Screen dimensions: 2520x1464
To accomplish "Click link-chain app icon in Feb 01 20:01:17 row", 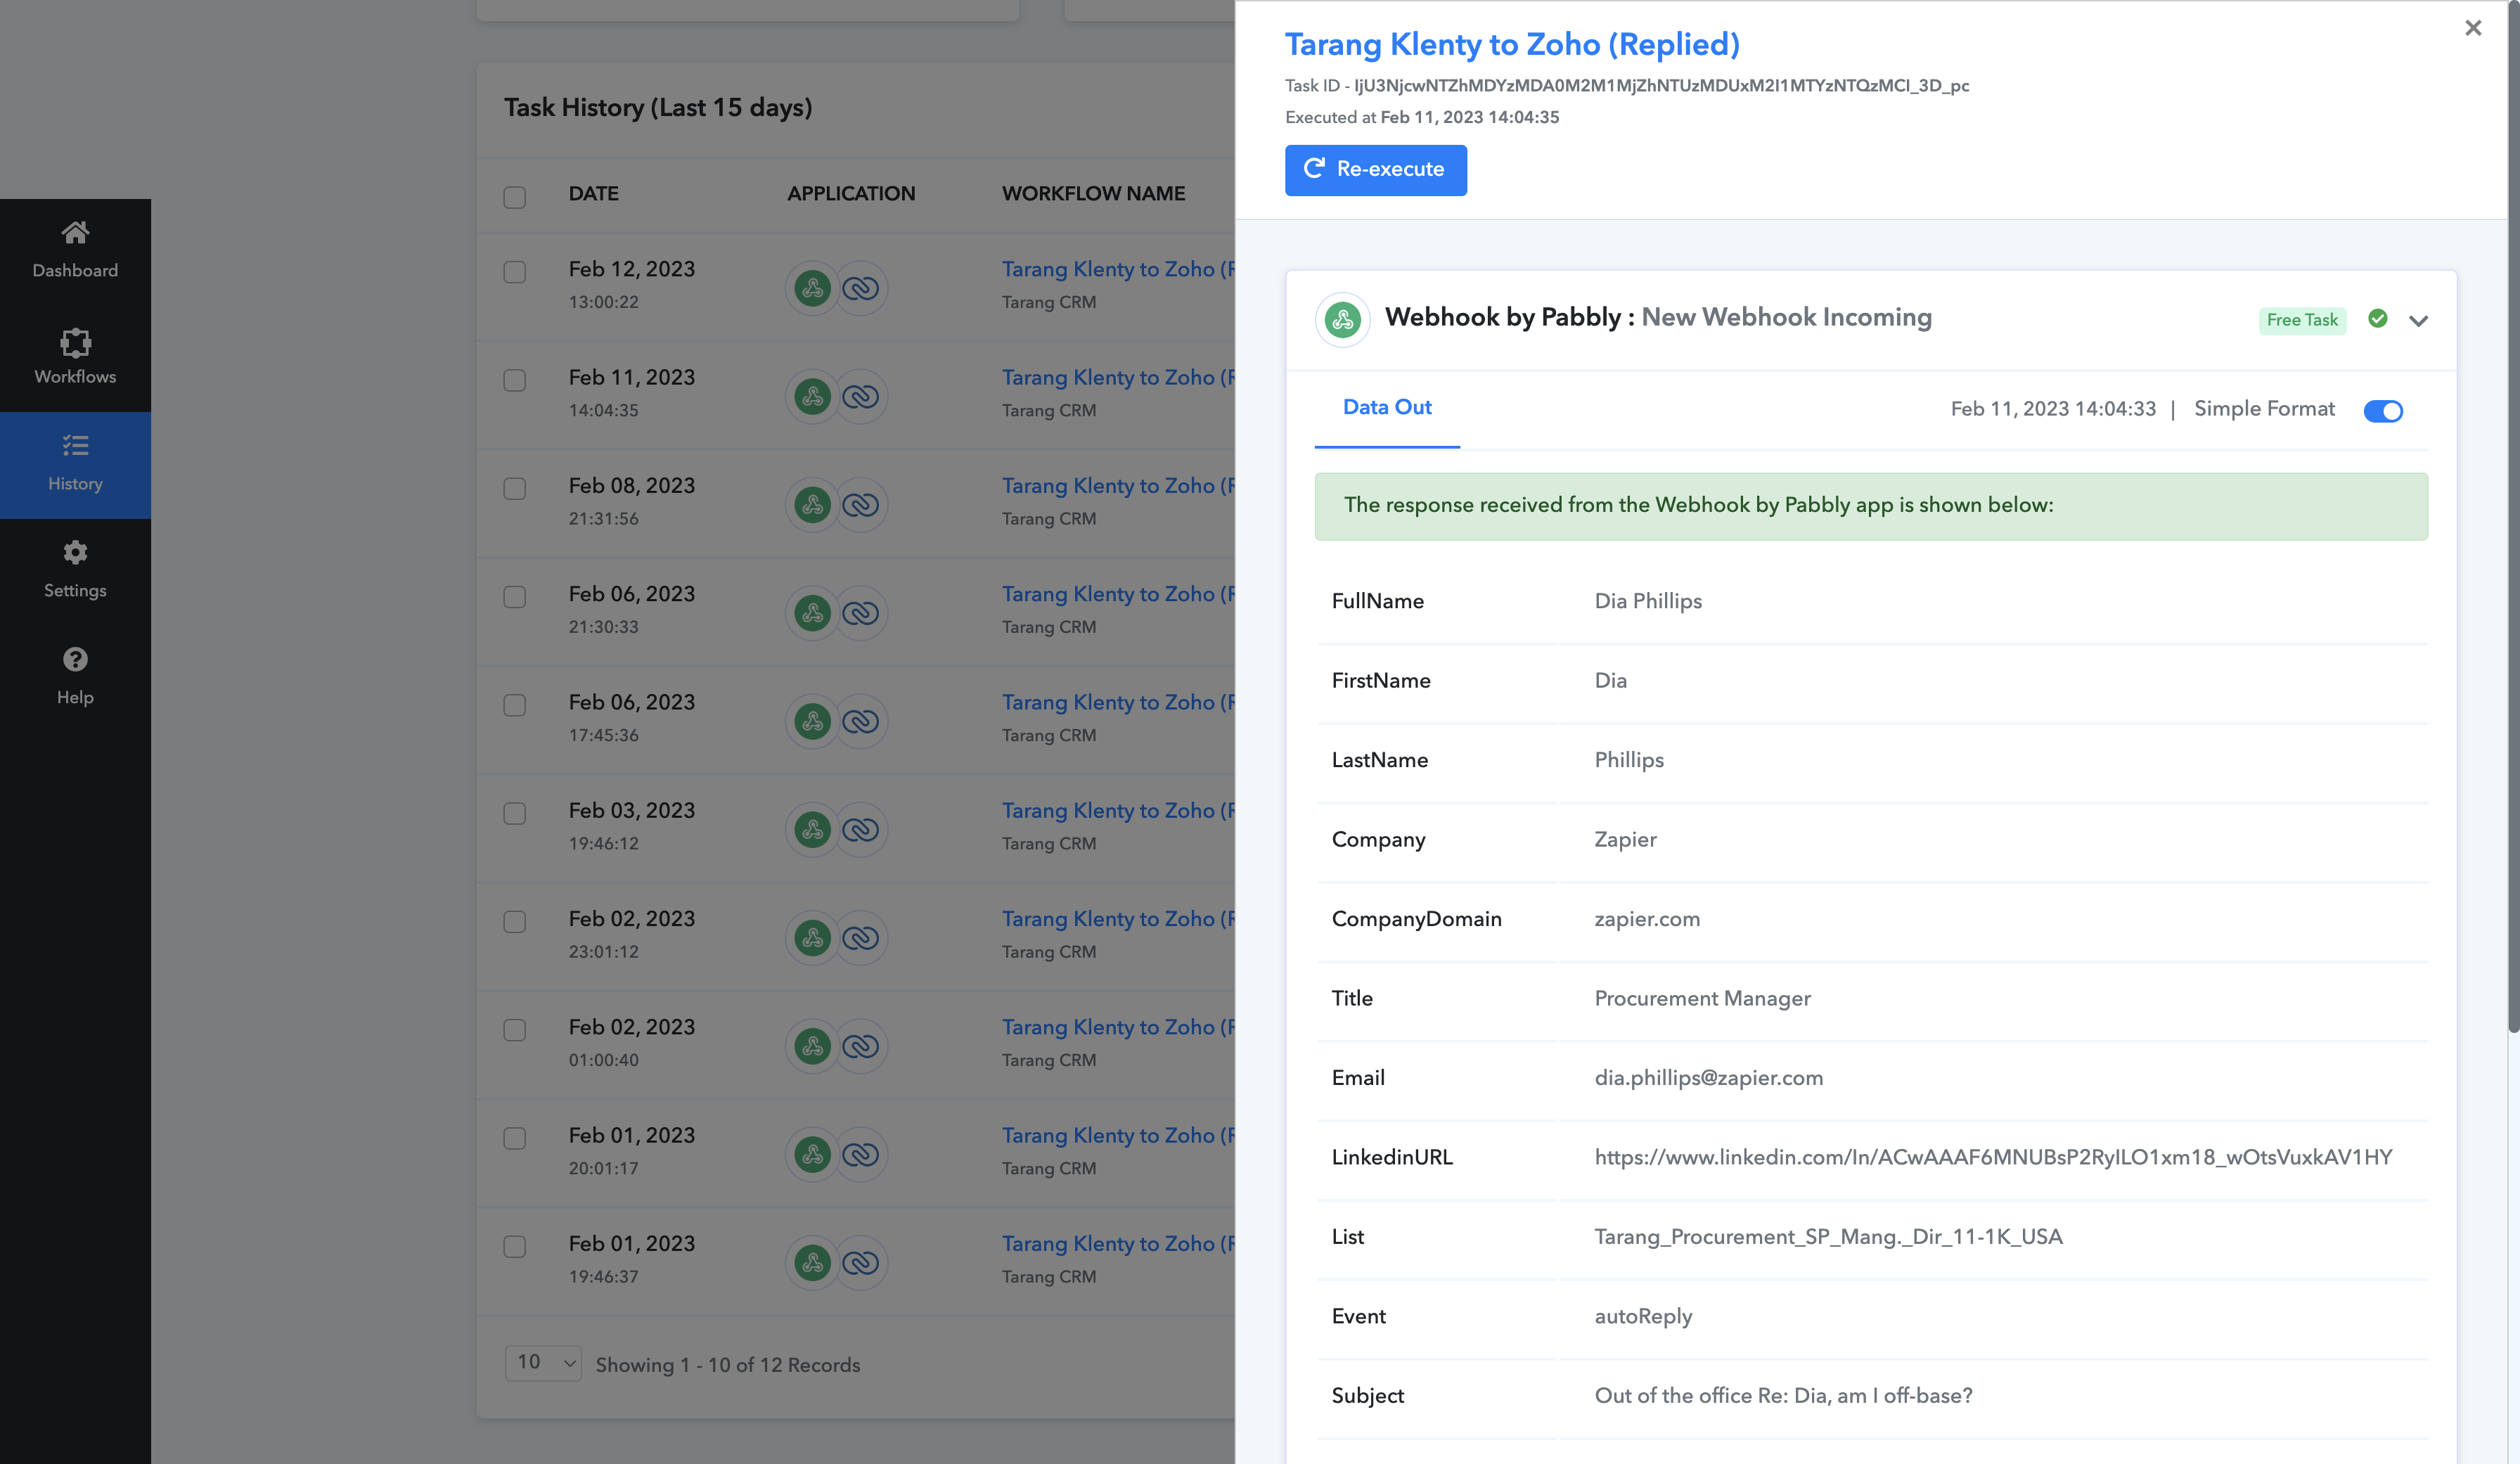I will pos(861,1155).
